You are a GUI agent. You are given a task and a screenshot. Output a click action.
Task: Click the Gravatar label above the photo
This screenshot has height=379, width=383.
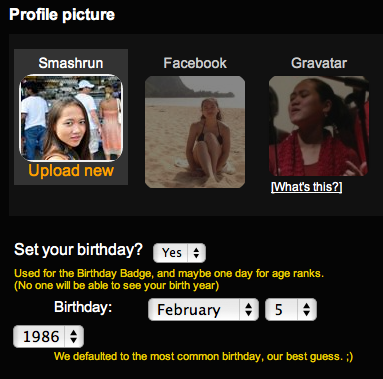click(319, 63)
